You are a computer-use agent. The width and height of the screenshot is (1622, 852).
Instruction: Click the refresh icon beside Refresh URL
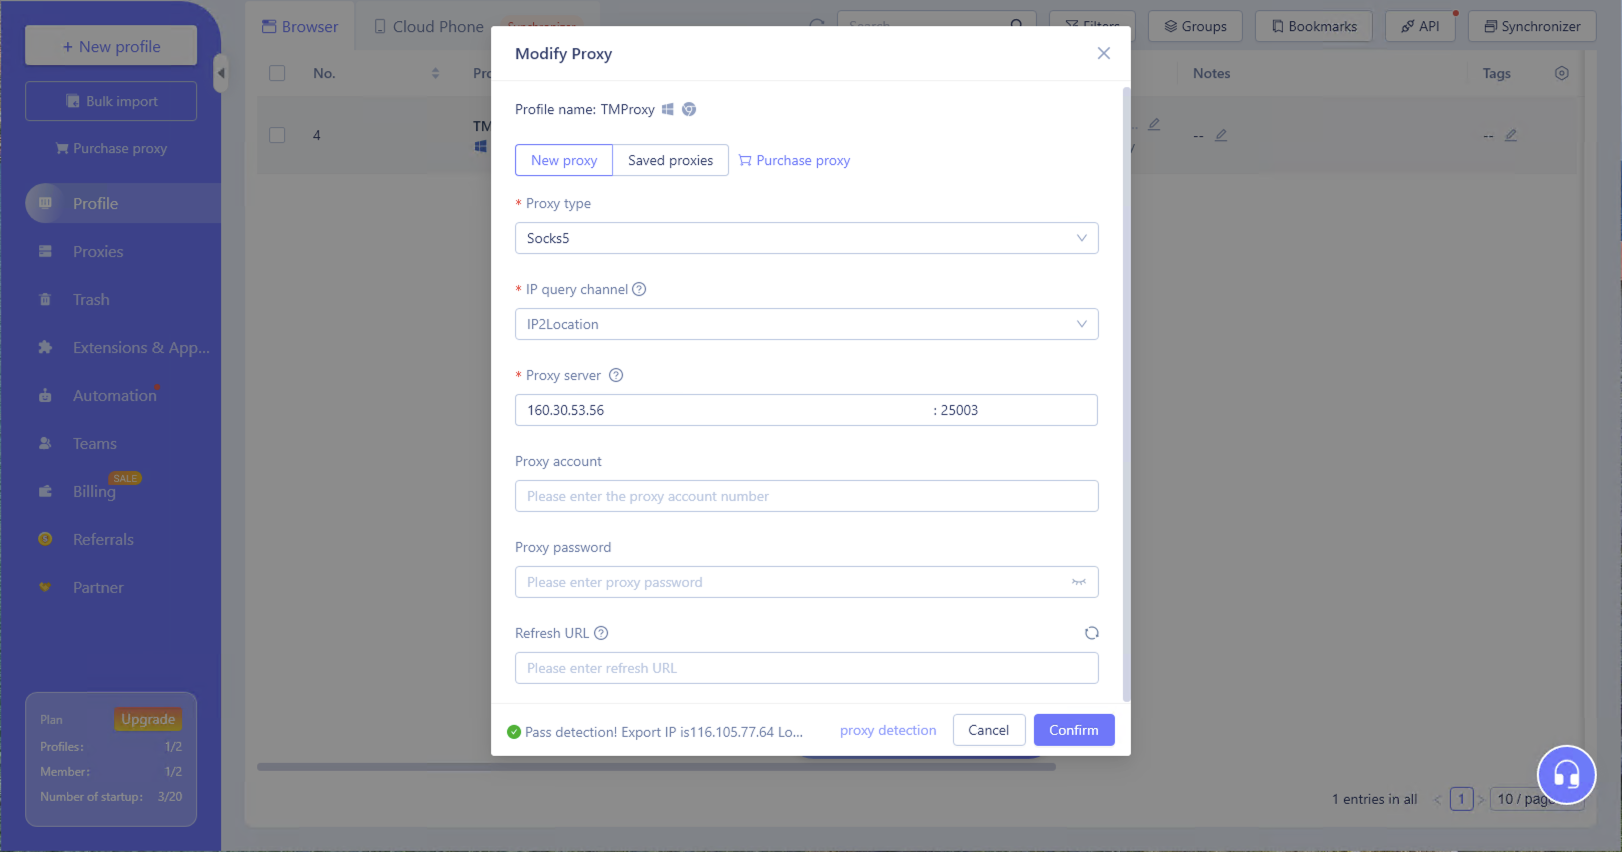[x=1091, y=633]
